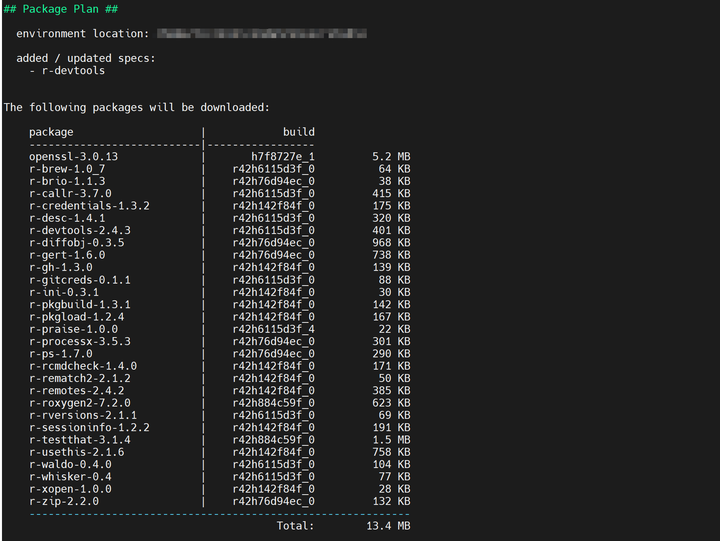
Task: Click r-zip-2.2.0 package row
Action: tap(219, 502)
